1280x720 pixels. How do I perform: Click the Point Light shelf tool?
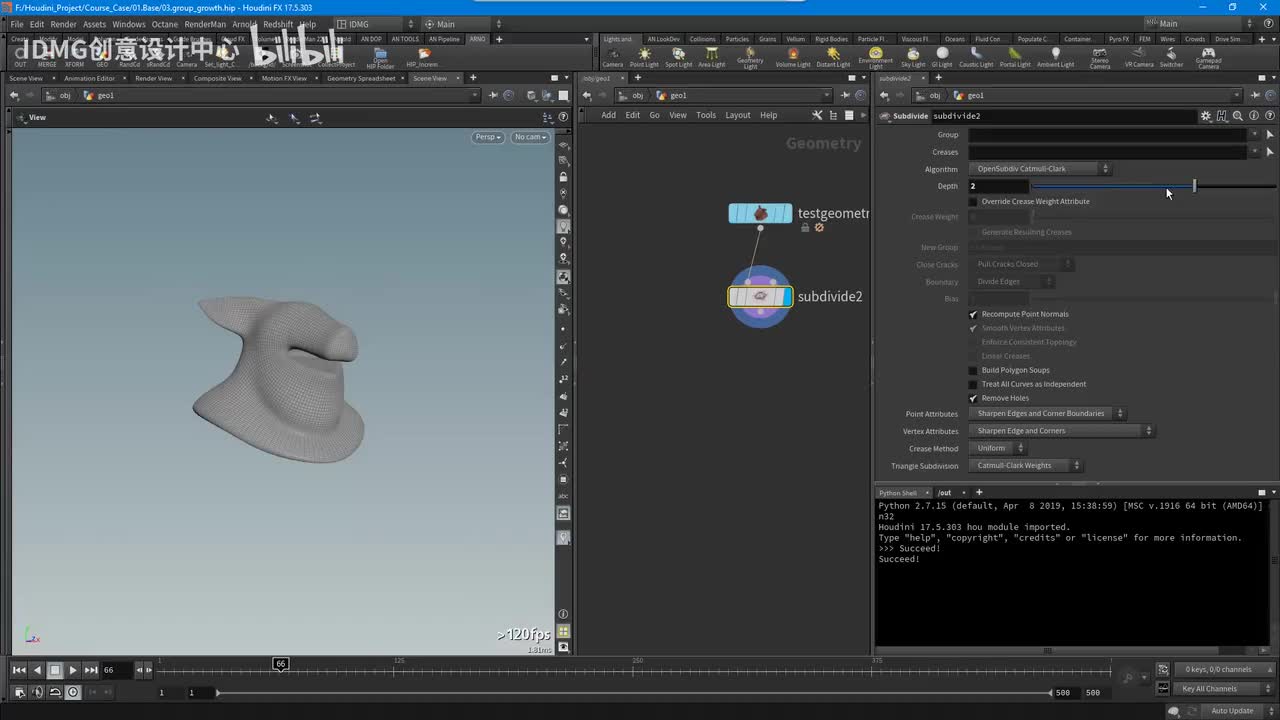coord(644,57)
